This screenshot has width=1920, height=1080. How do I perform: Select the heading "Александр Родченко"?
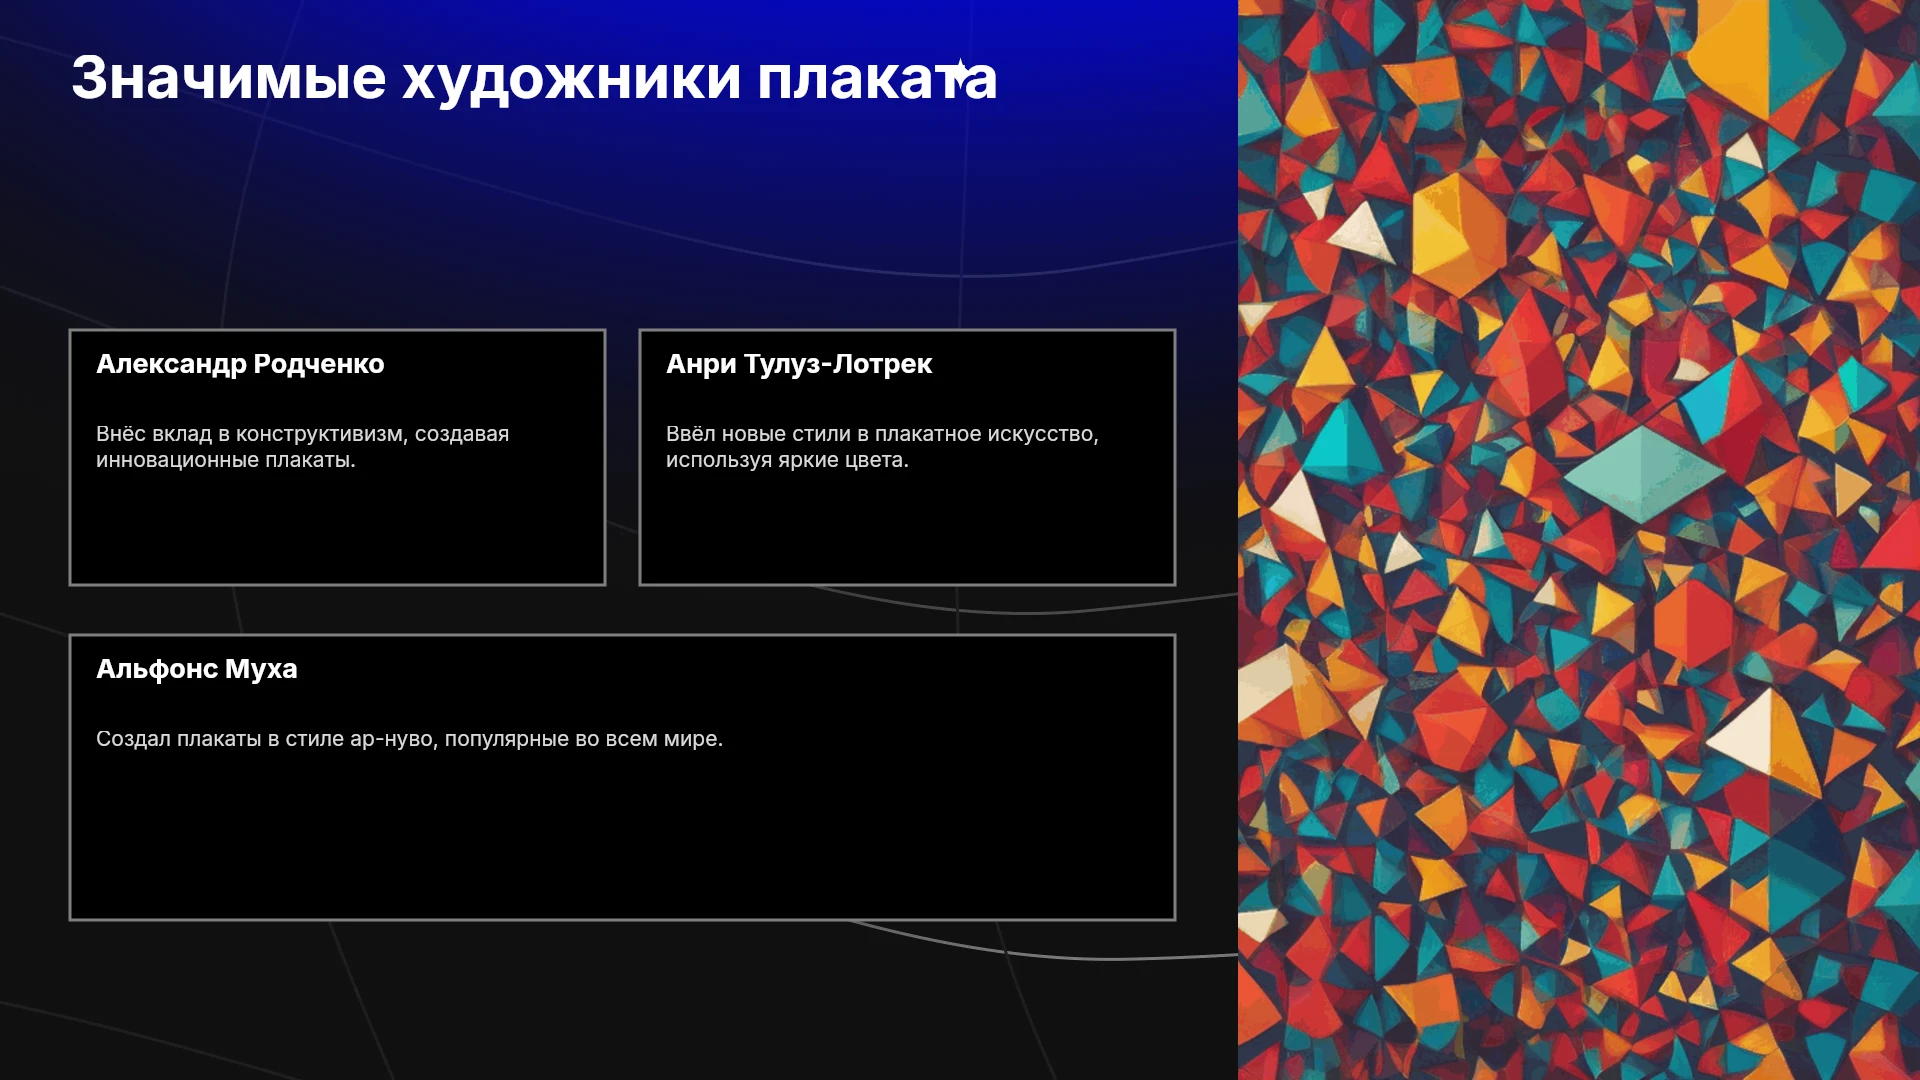pyautogui.click(x=240, y=364)
